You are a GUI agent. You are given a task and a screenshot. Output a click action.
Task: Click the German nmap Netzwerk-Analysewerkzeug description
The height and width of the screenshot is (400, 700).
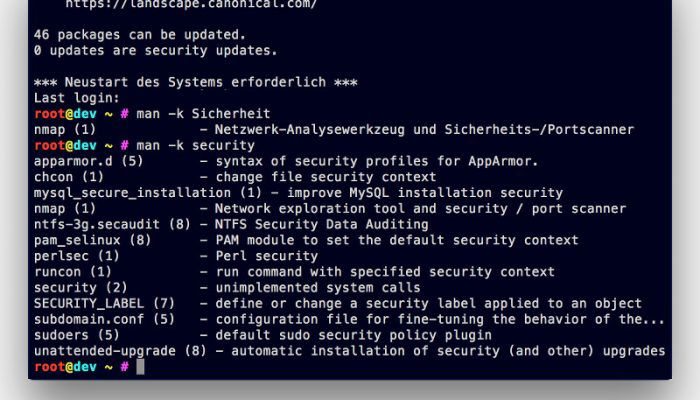coord(424,129)
